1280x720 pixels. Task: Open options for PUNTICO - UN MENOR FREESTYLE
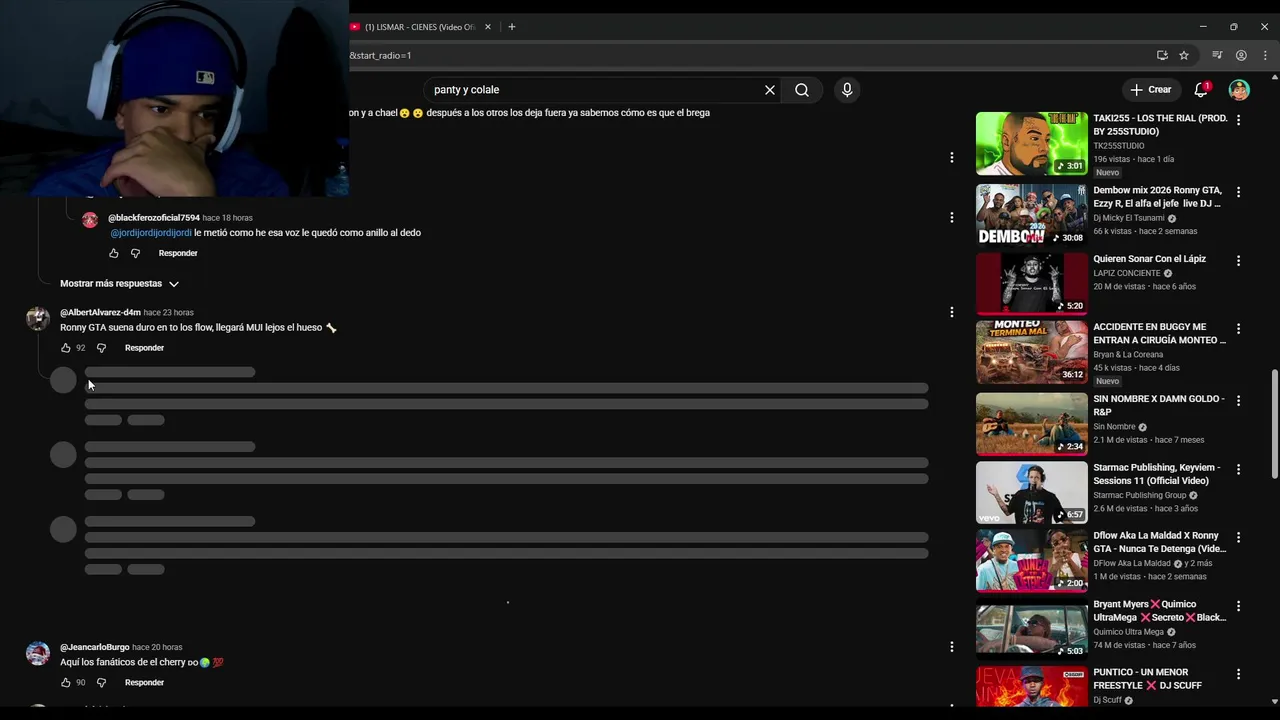1238,674
